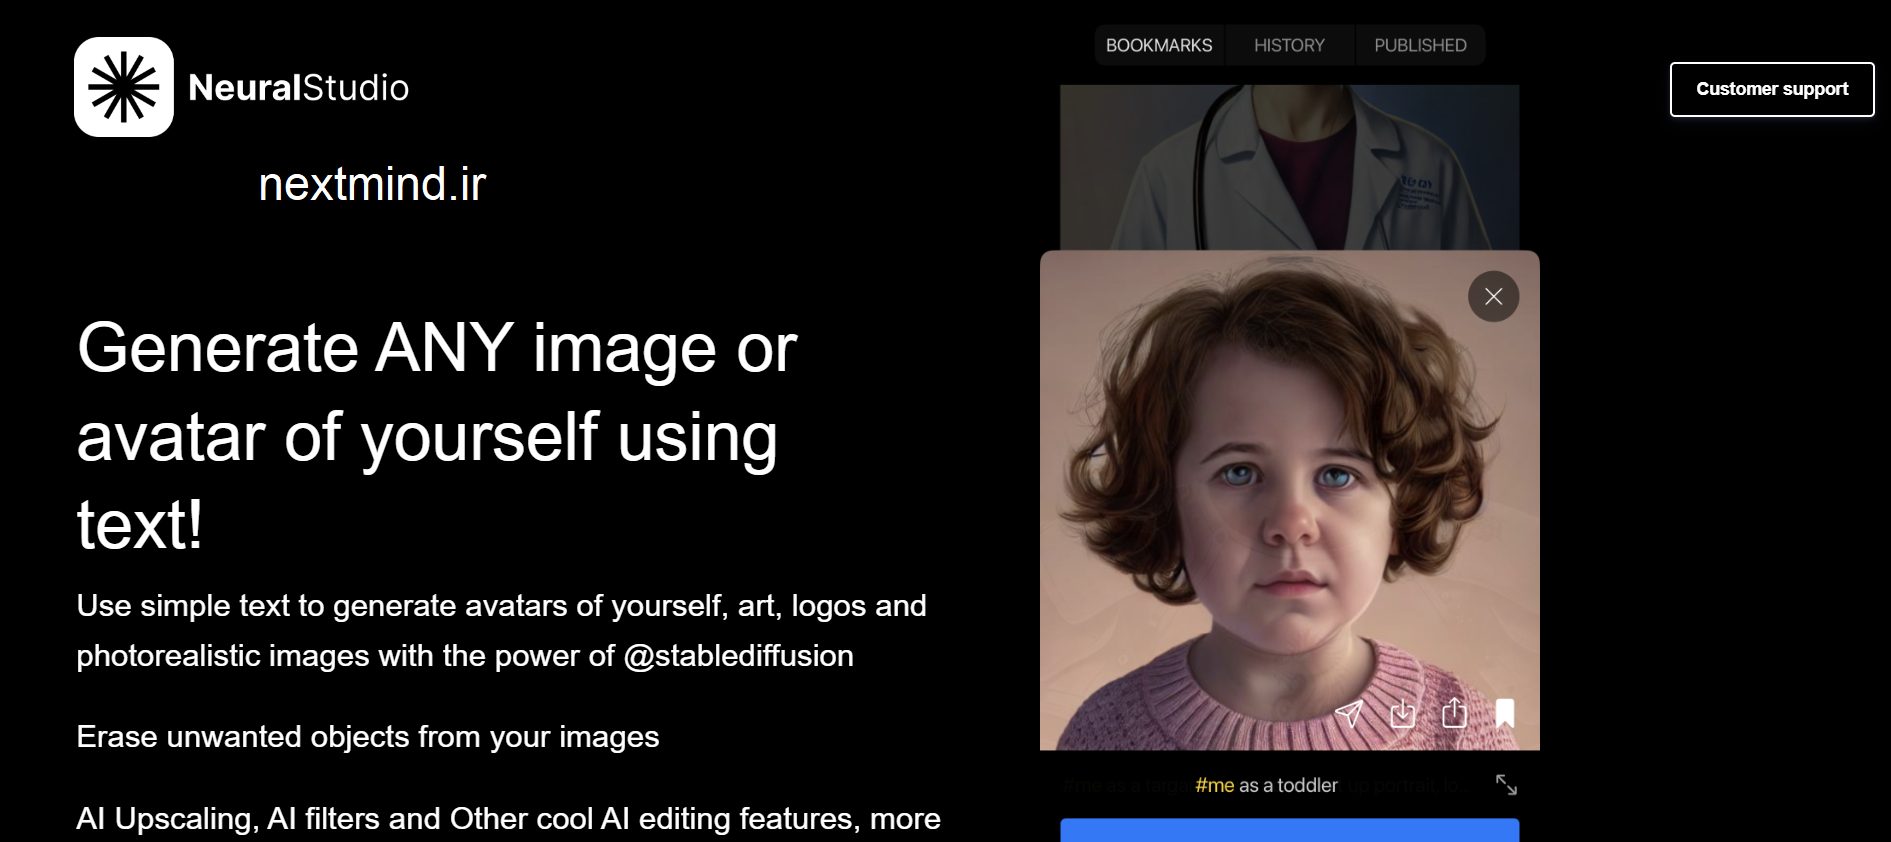Switch to the BOOKMARKS tab
The width and height of the screenshot is (1891, 842).
click(1159, 45)
